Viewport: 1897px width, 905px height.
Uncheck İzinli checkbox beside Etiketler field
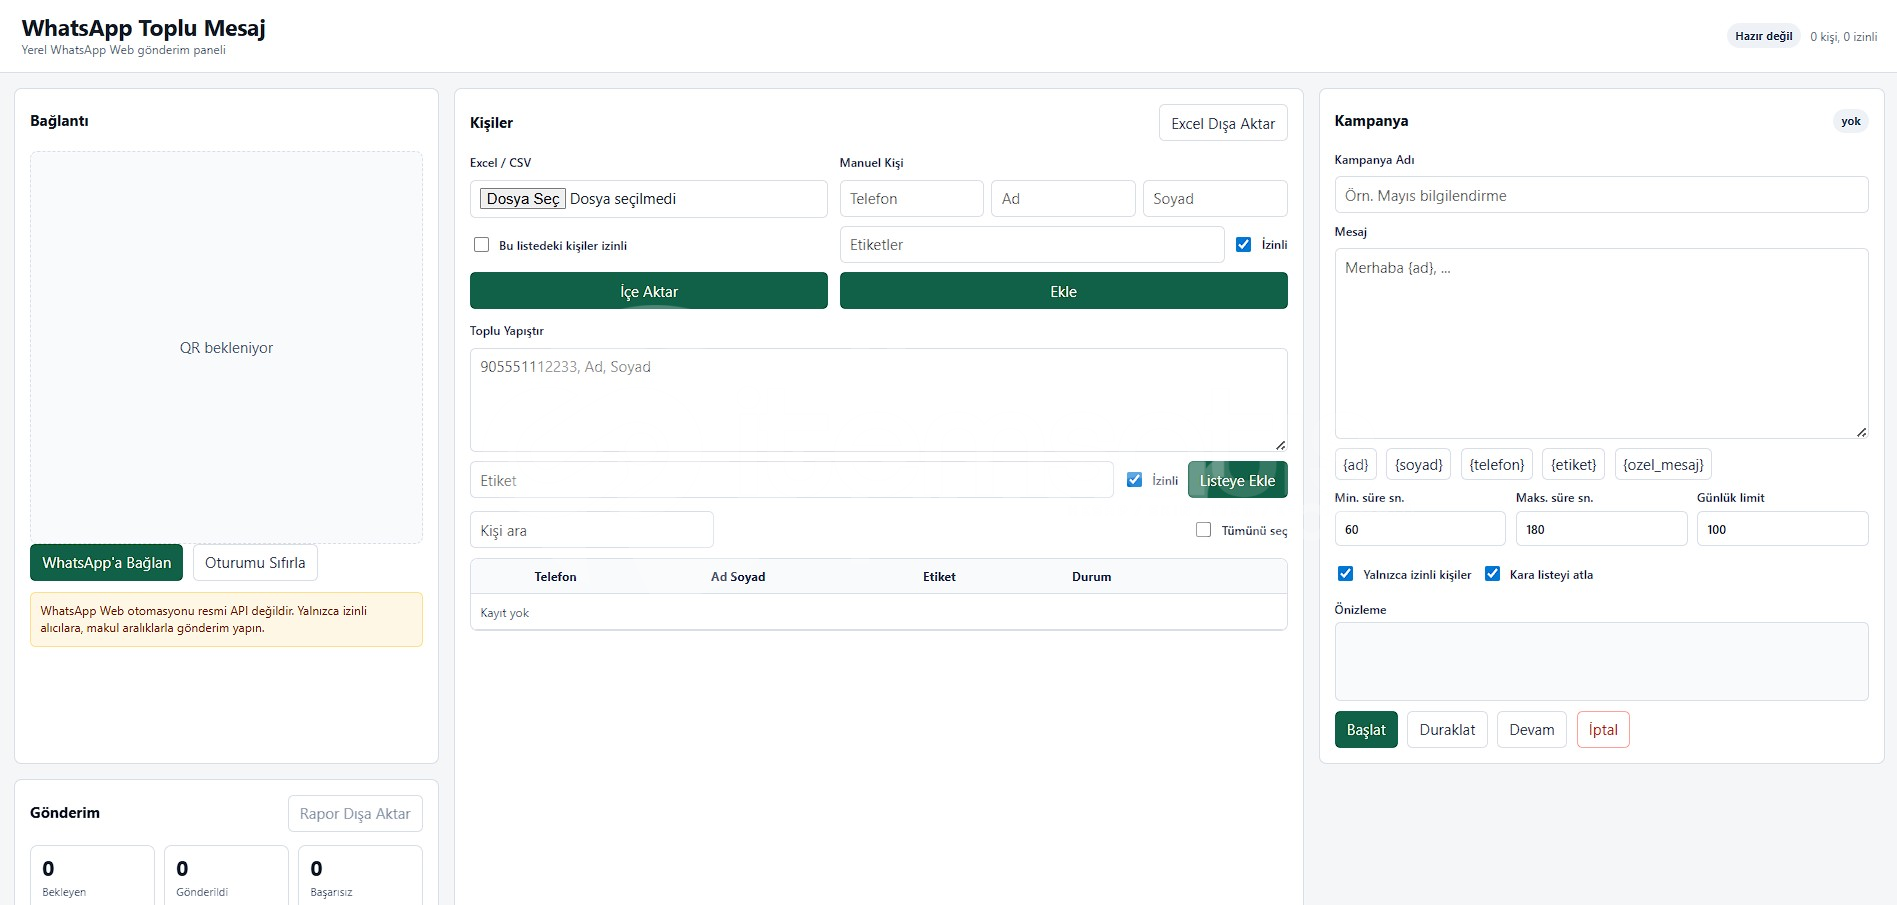pos(1243,244)
